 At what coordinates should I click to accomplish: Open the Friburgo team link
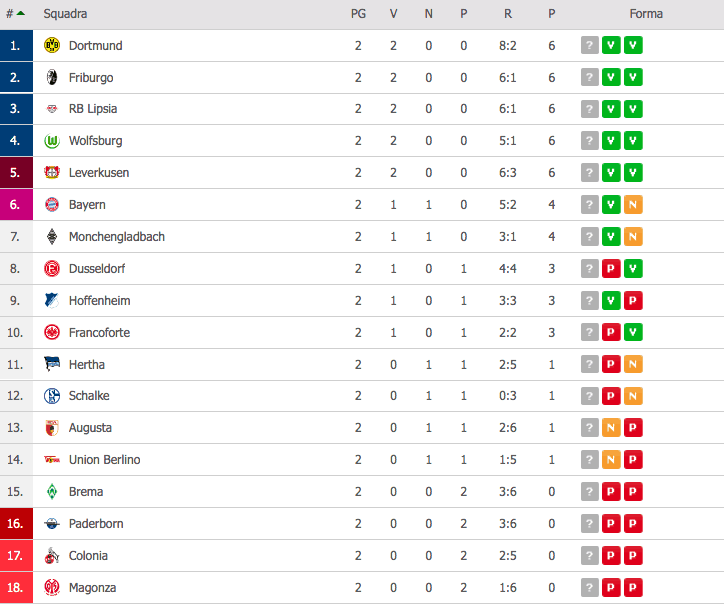(x=91, y=78)
